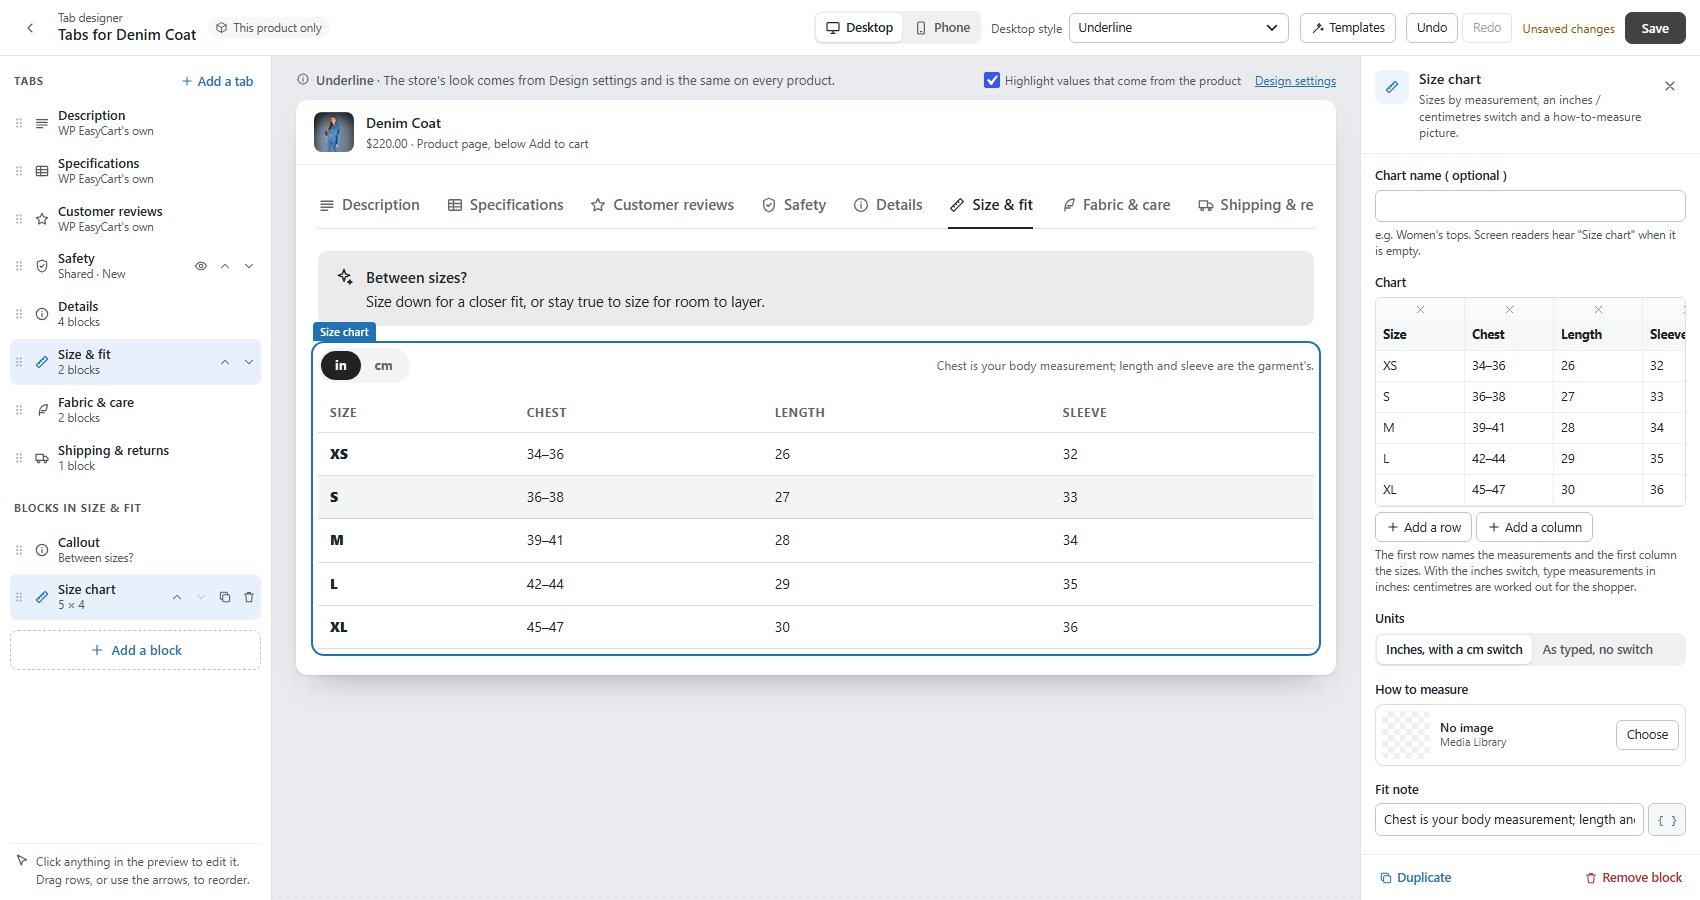Image resolution: width=1700 pixels, height=900 pixels.
Task: Duplicate Size chart block via its row icon
Action: click(225, 597)
